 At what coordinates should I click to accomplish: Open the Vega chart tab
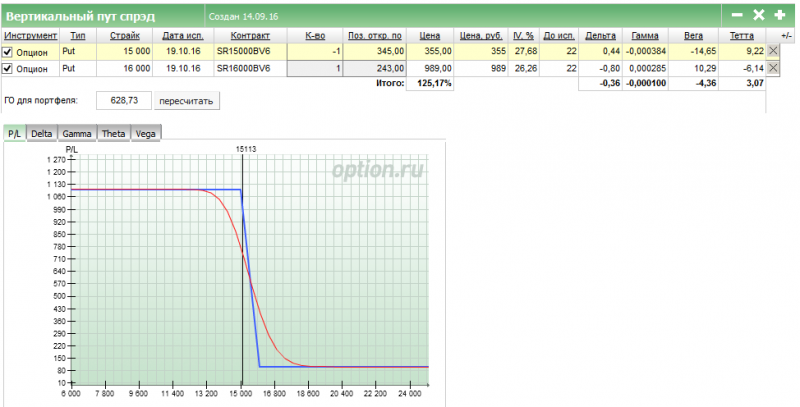[x=145, y=134]
